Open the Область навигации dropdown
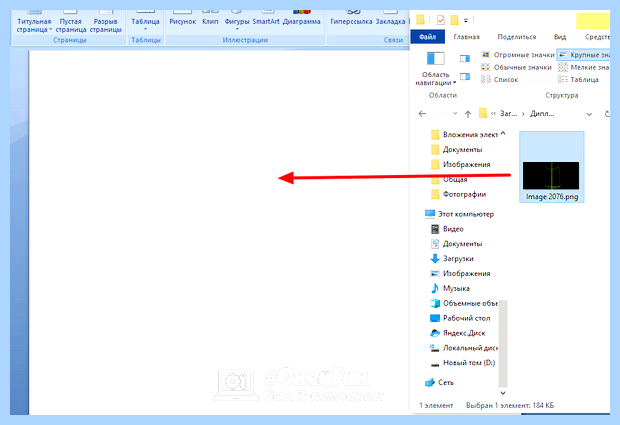 click(x=435, y=69)
